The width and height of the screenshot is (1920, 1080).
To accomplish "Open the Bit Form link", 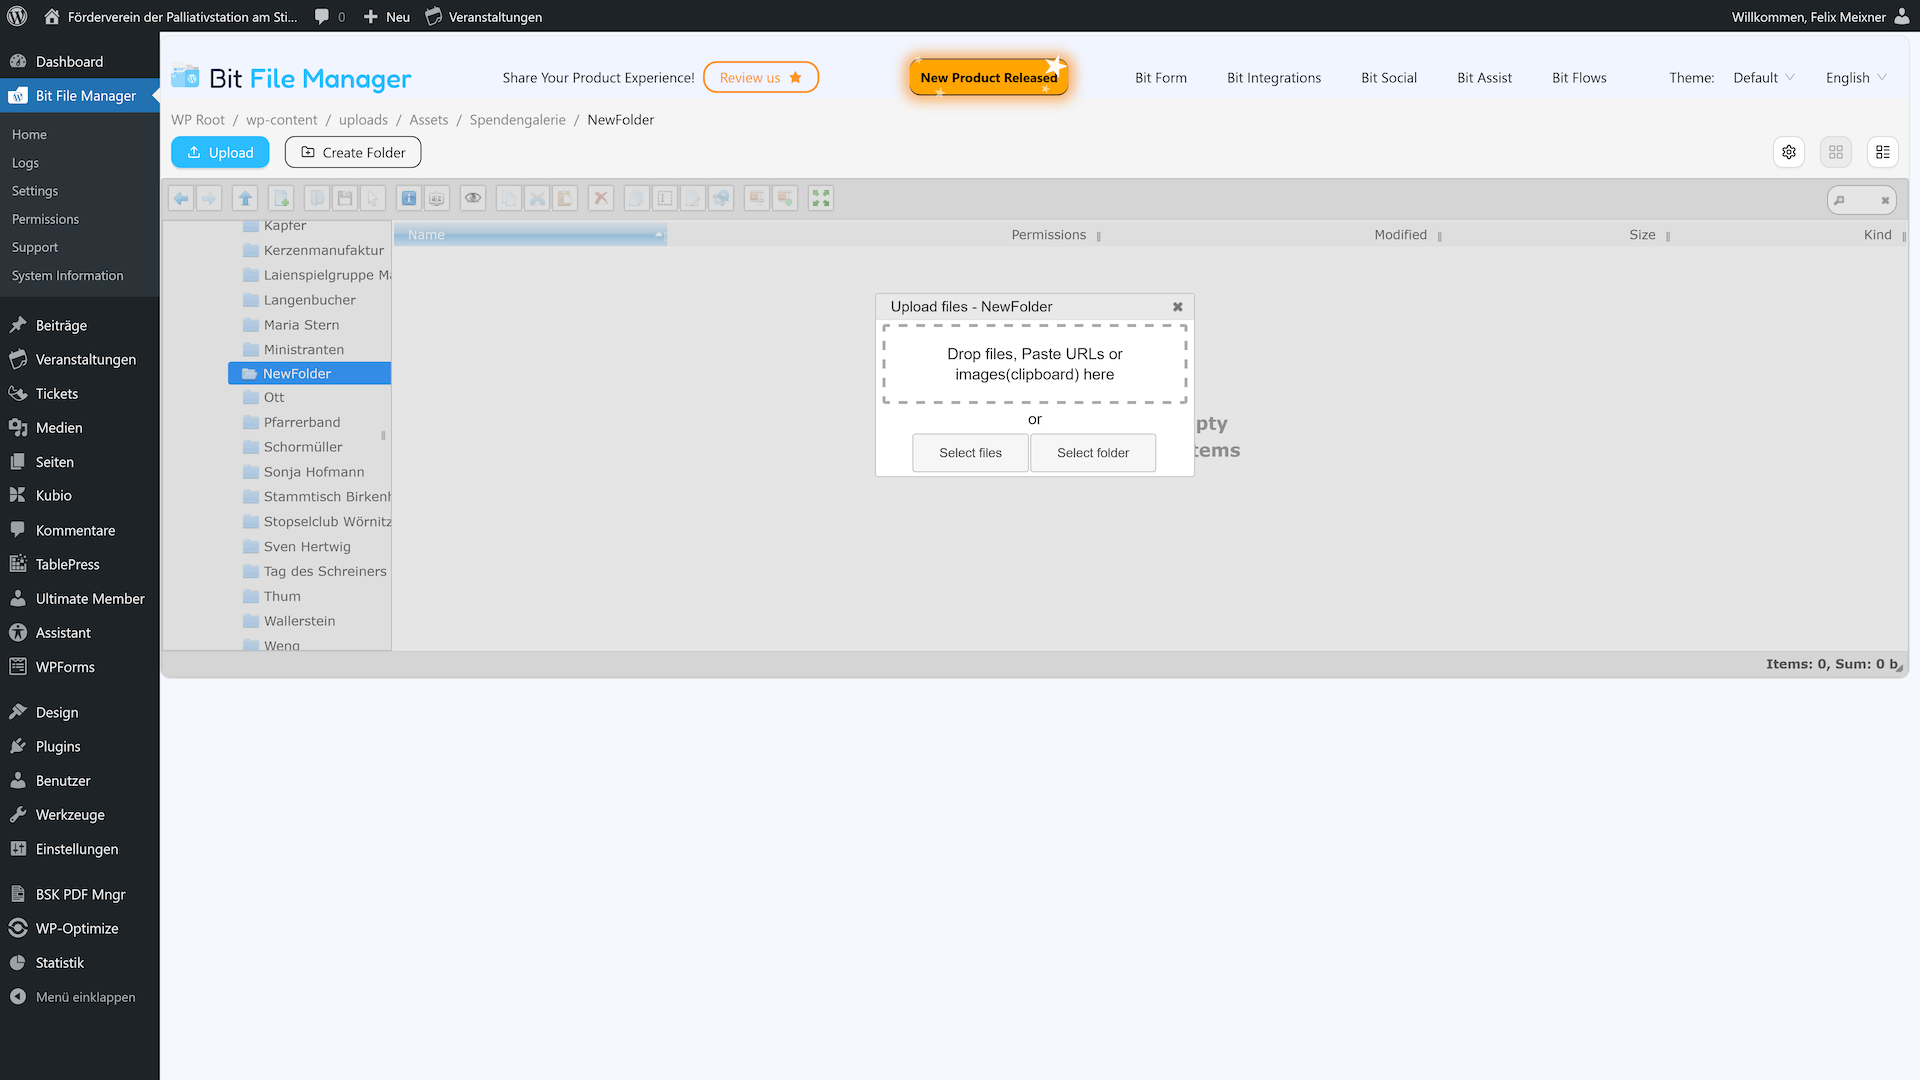I will point(1161,77).
